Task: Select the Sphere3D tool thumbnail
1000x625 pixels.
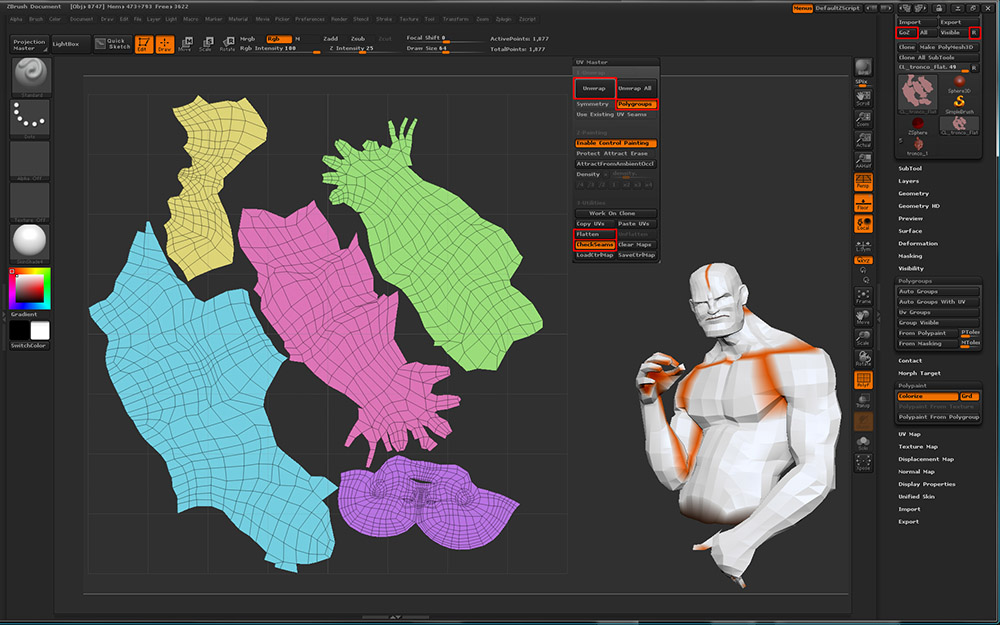Action: click(x=958, y=80)
